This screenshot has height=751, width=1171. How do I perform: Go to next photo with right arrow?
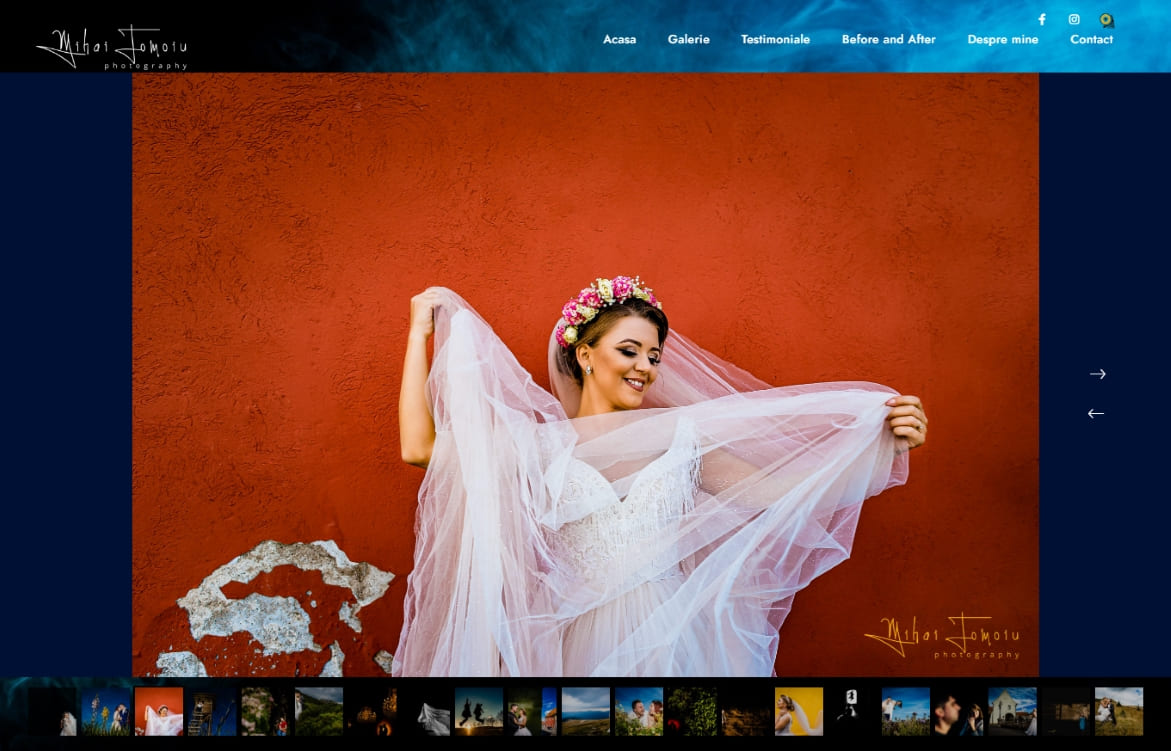click(1097, 374)
